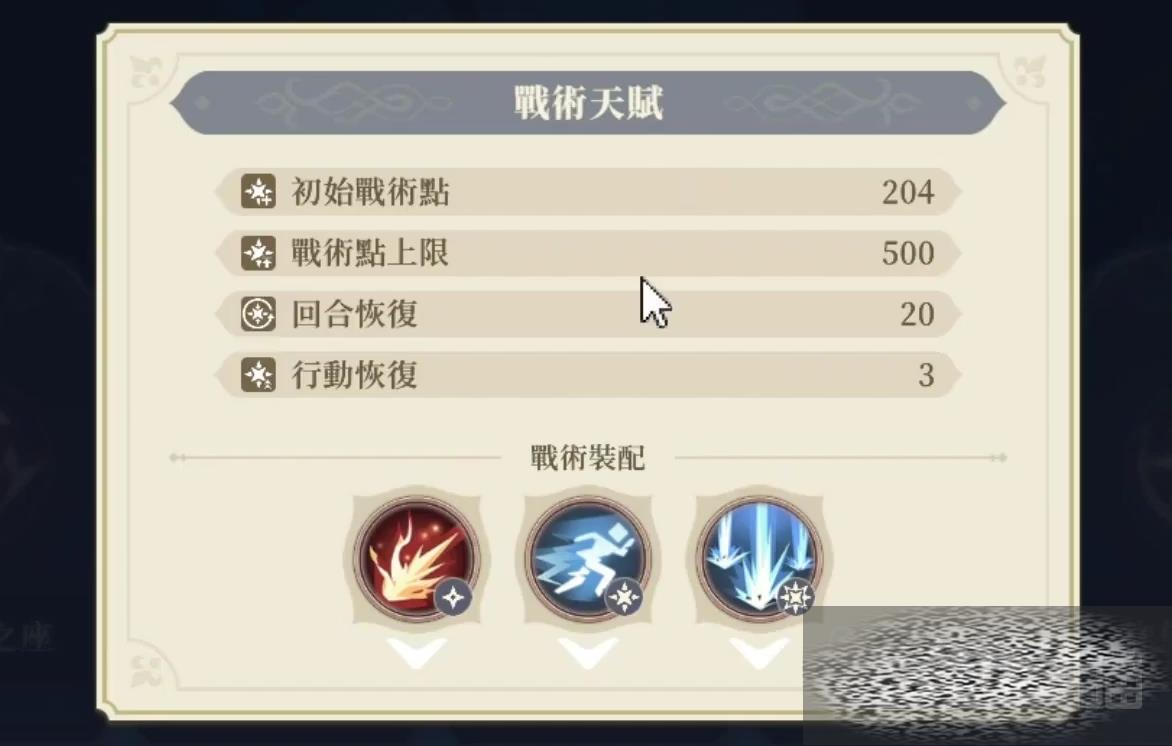
Task: Select the red flame burst tactic icon
Action: (416, 558)
